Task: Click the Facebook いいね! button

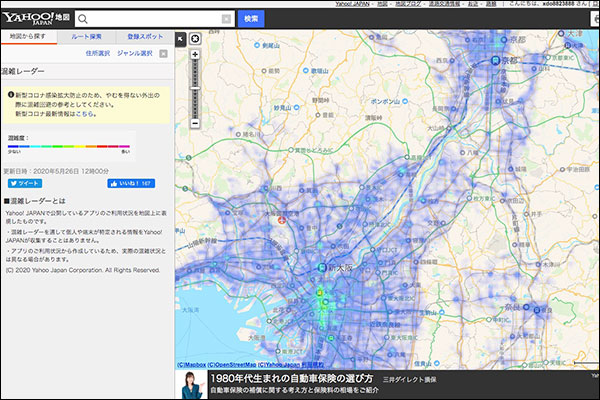Action: 130,184
